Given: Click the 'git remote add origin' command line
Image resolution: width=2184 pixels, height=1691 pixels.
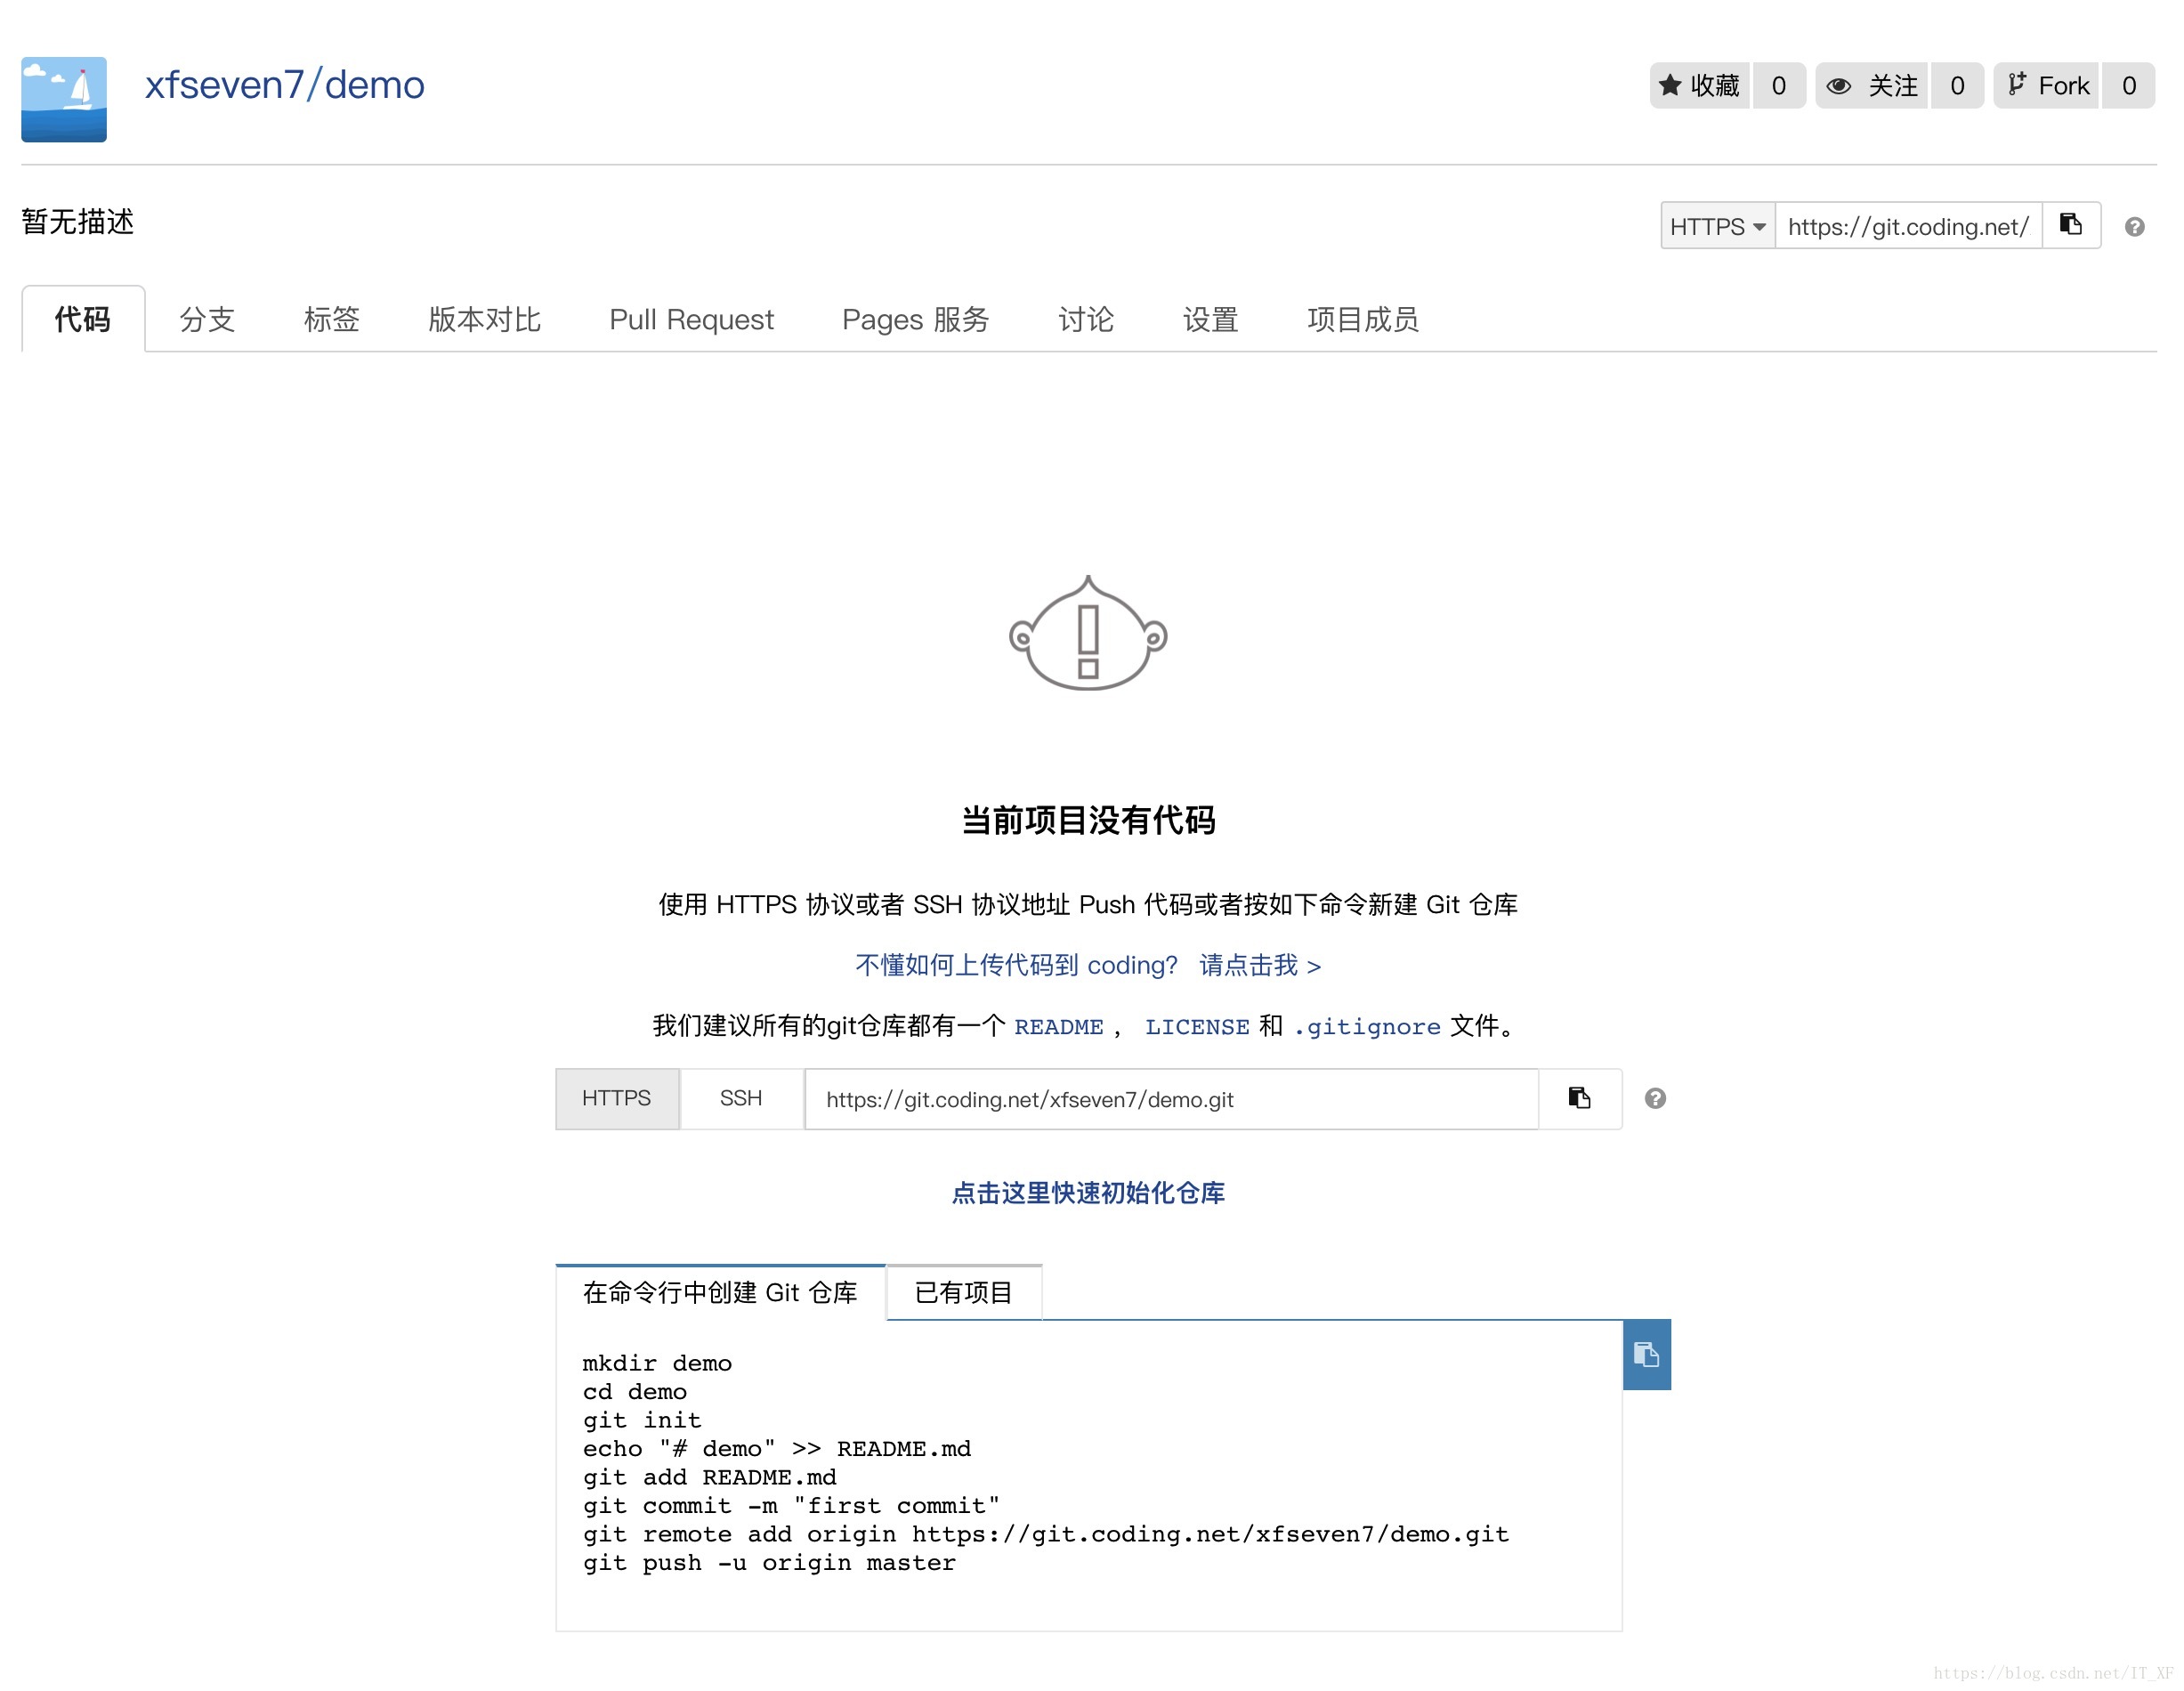Looking at the screenshot, I should [x=1046, y=1534].
